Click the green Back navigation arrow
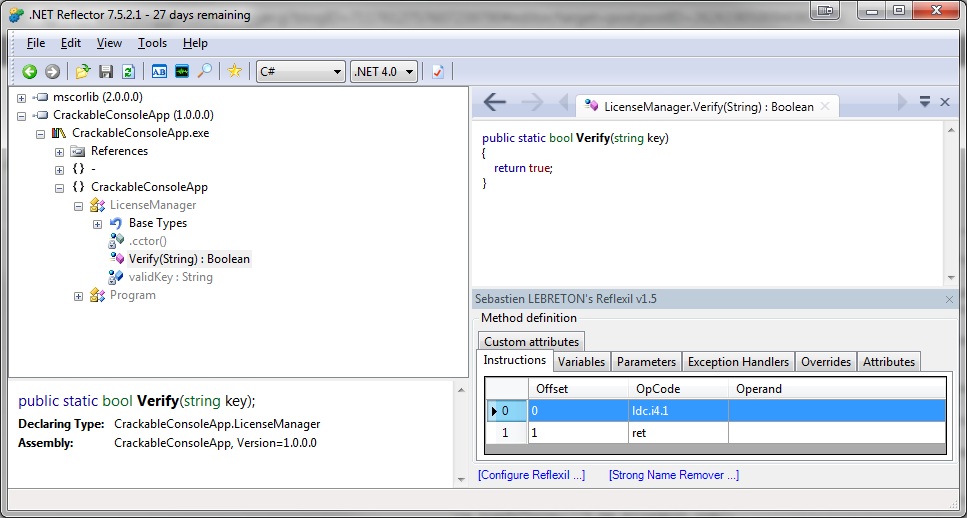Screen dimensions: 967x518 30,72
